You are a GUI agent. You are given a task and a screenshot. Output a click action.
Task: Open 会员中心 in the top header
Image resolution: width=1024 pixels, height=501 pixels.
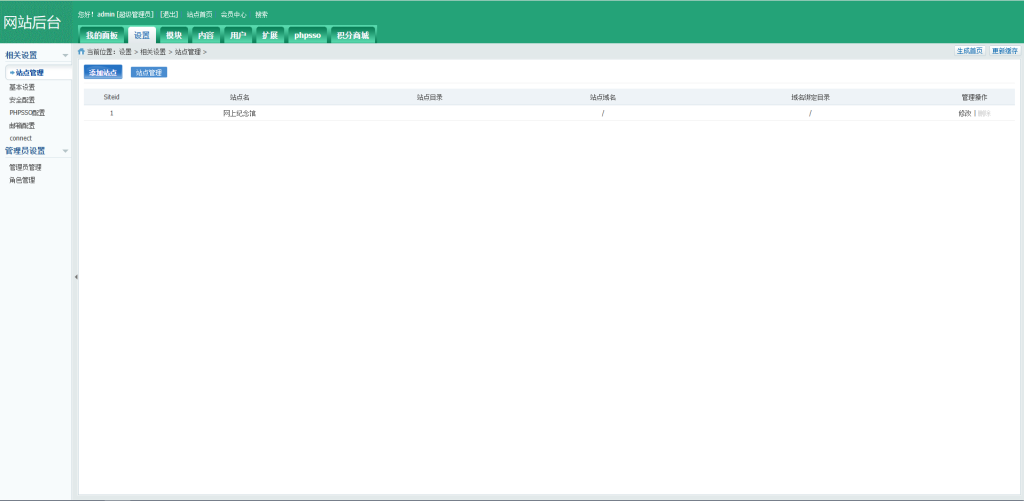(233, 15)
